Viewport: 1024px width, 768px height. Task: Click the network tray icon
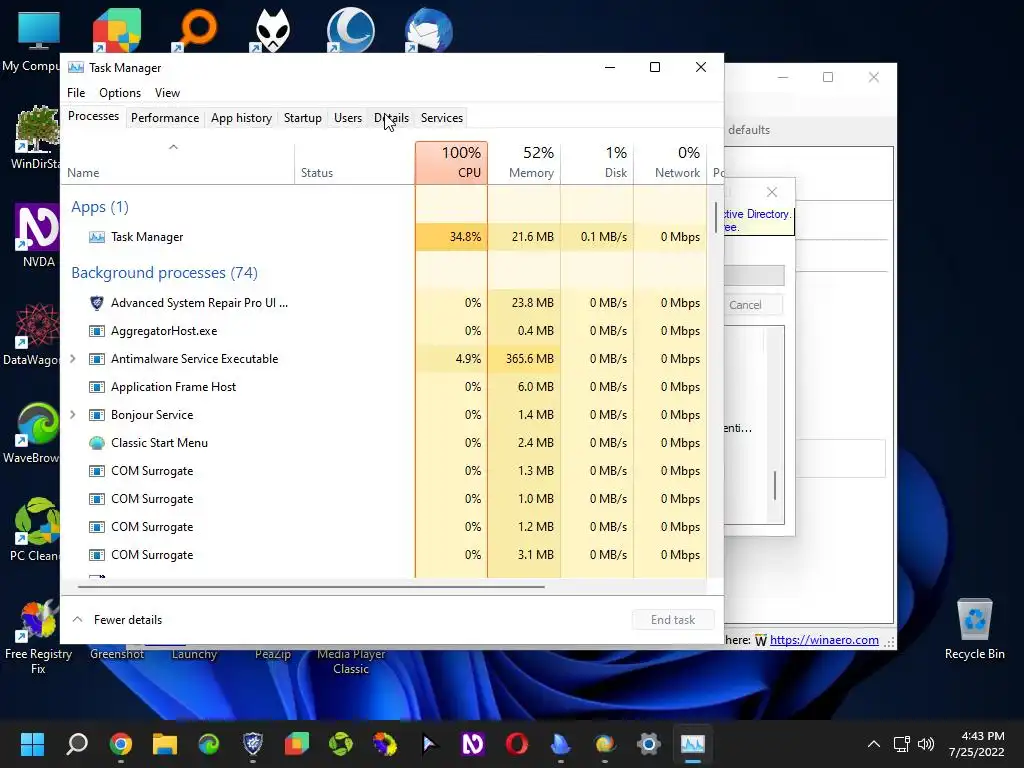(902, 744)
